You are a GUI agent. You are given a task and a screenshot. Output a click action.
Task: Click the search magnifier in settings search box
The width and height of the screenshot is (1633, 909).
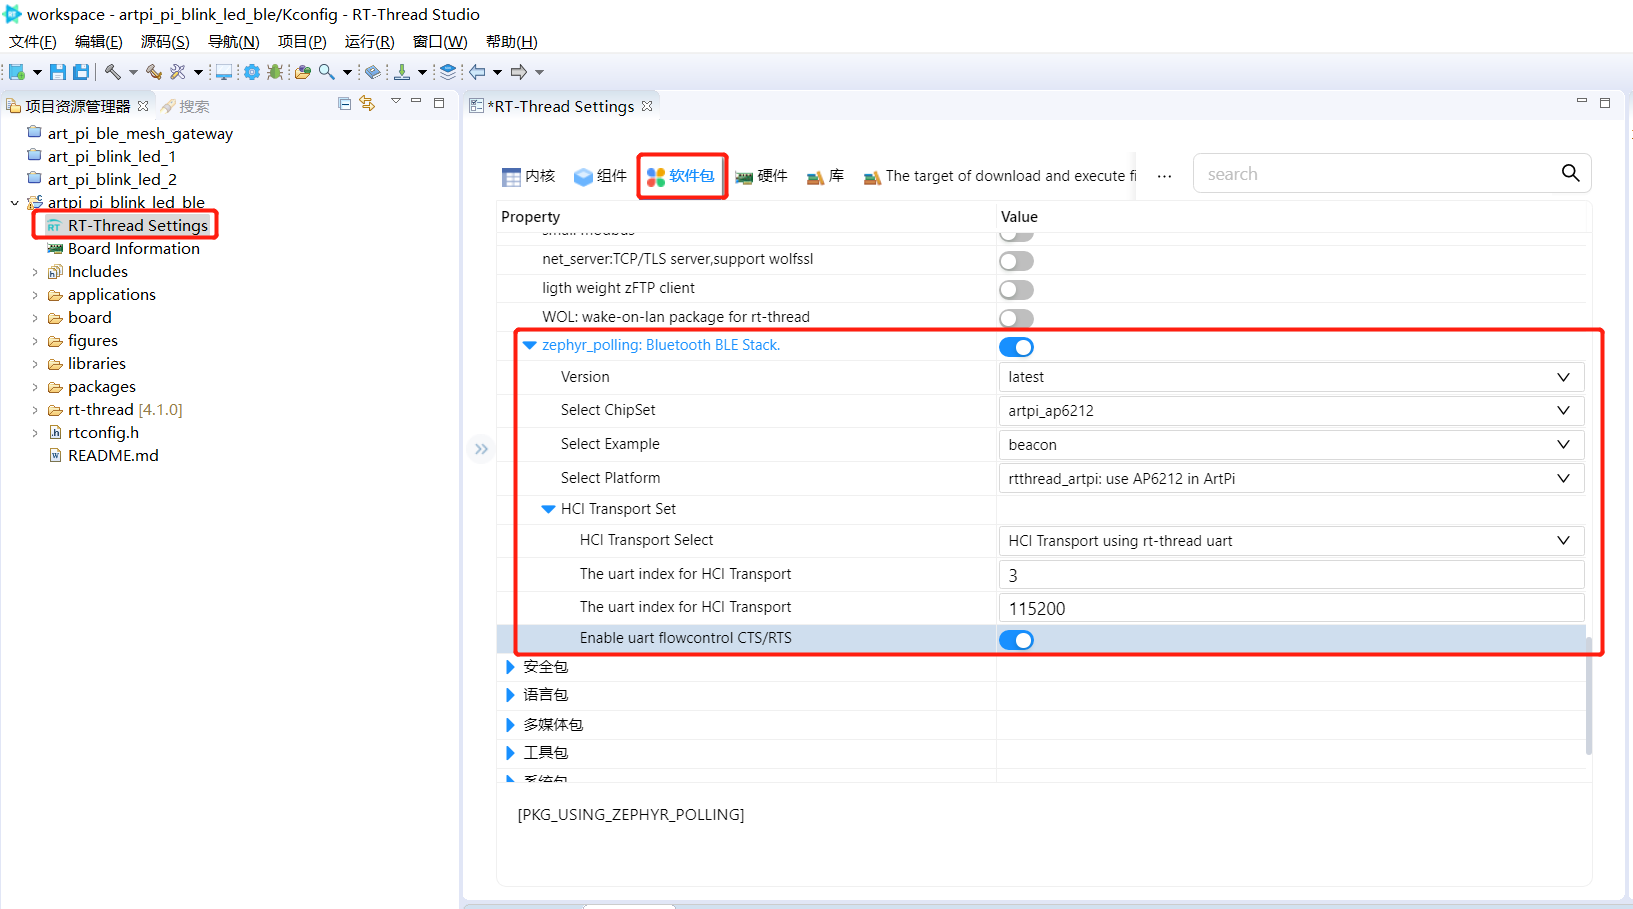[x=1571, y=173]
